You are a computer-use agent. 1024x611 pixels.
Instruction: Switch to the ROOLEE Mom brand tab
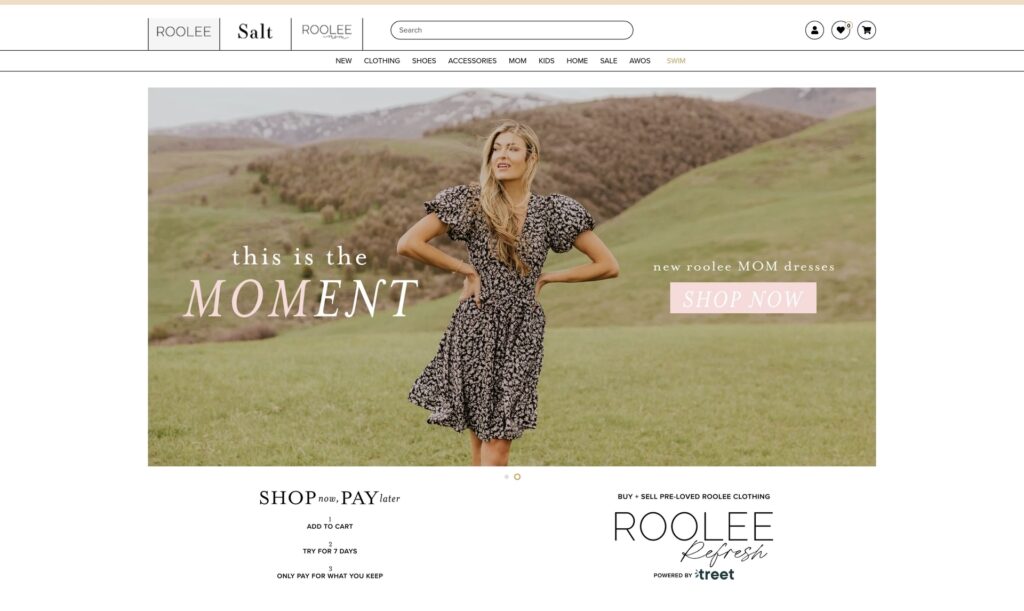[x=327, y=33]
